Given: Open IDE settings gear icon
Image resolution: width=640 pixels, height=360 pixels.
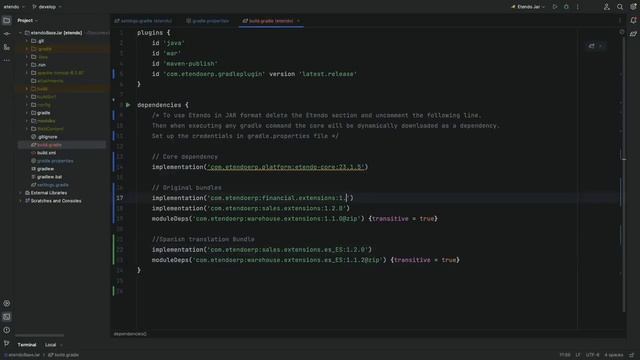Looking at the screenshot, I should tap(633, 7).
